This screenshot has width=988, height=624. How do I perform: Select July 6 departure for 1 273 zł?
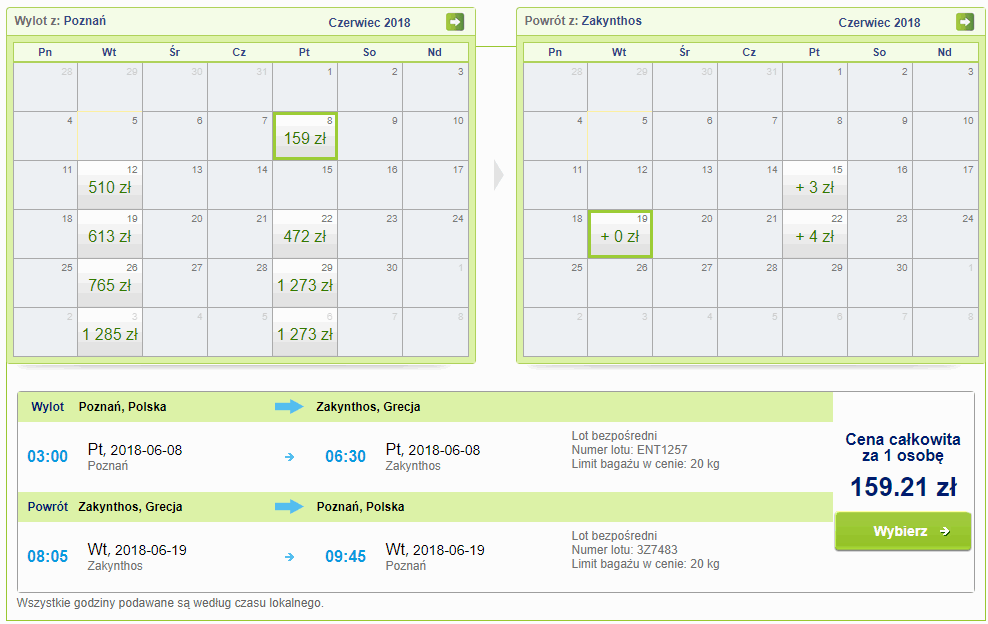pos(305,332)
